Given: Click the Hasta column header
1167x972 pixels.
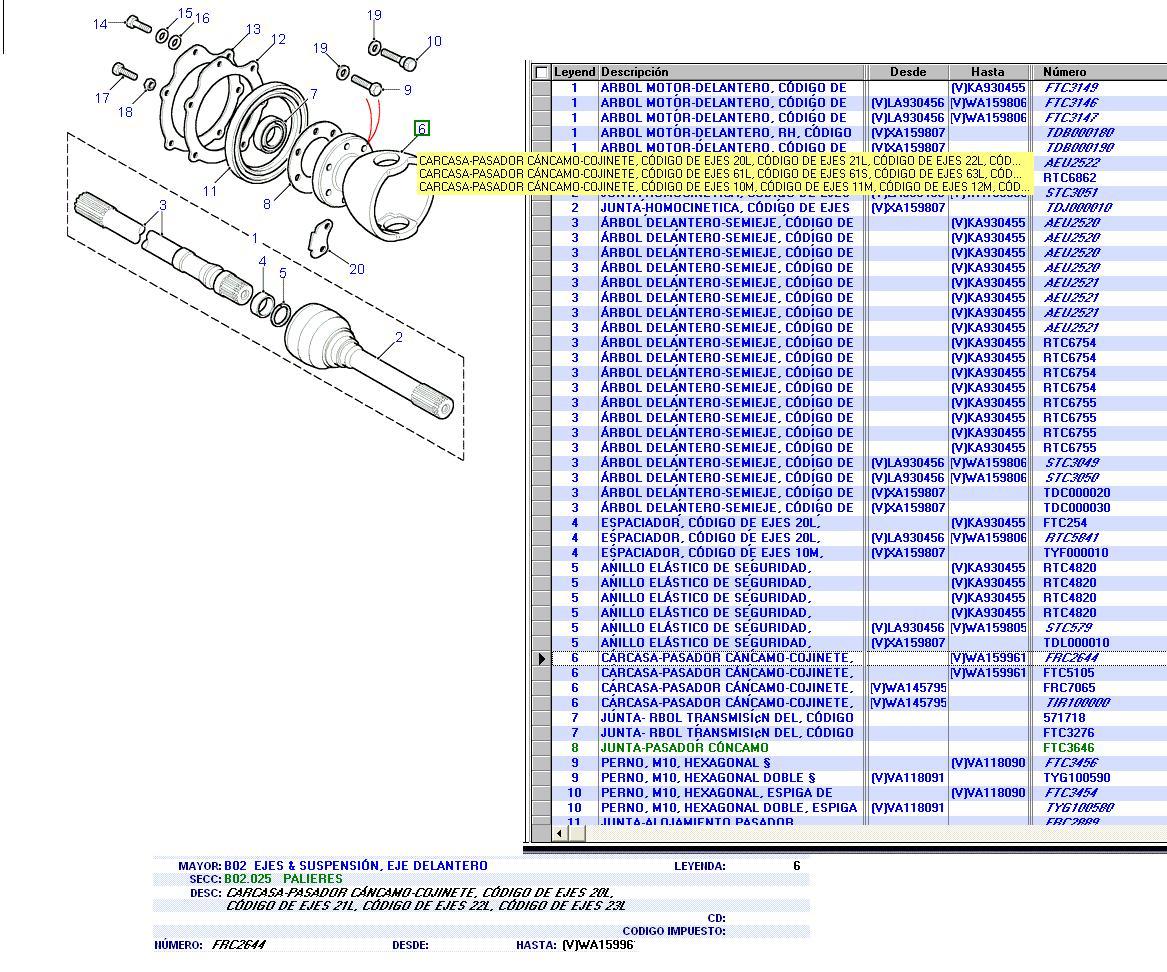Looking at the screenshot, I should point(988,72).
